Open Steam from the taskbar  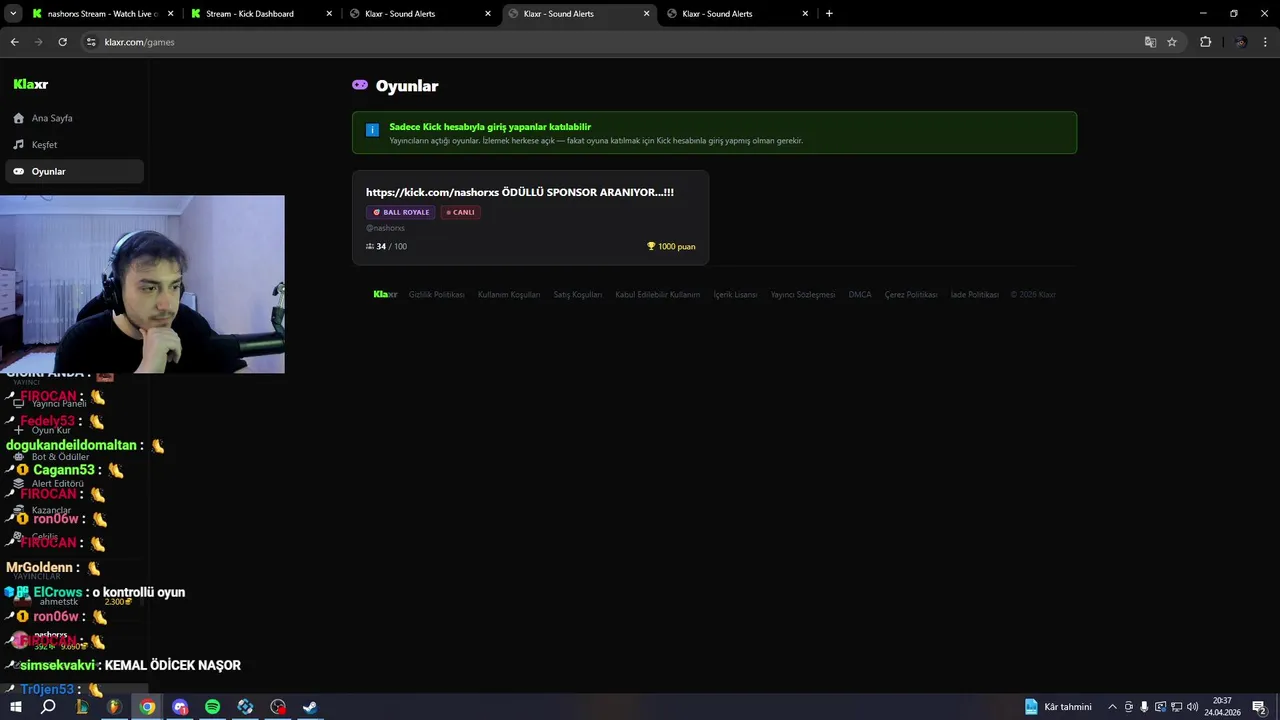click(x=310, y=707)
